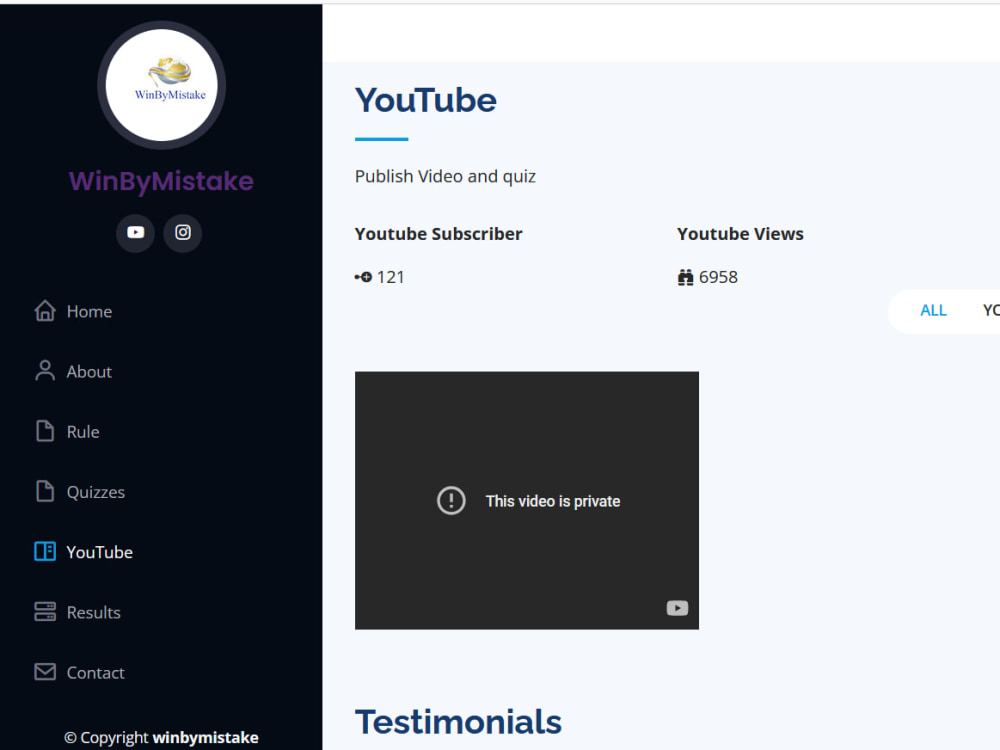Click the YouTube logo in video player
1000x750 pixels.
tap(677, 608)
